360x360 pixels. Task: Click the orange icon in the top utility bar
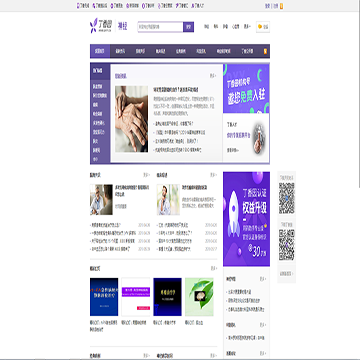pos(282,6)
